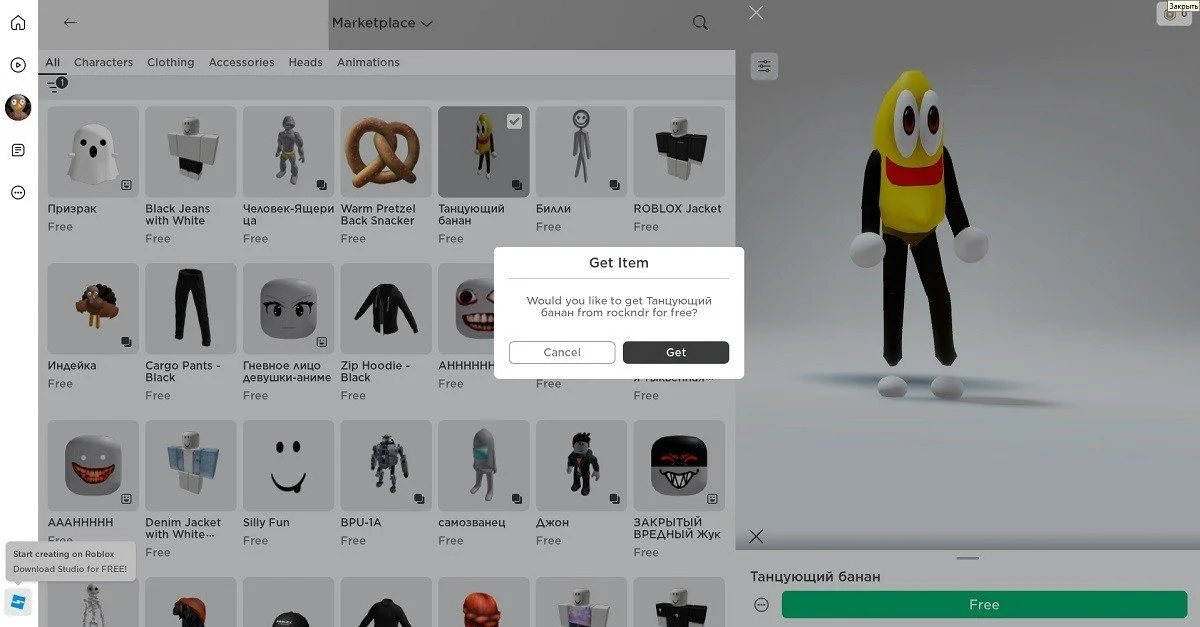This screenshot has width=1200, height=627.
Task: Select the Zip Hoodie - Black thumbnail
Action: click(386, 308)
